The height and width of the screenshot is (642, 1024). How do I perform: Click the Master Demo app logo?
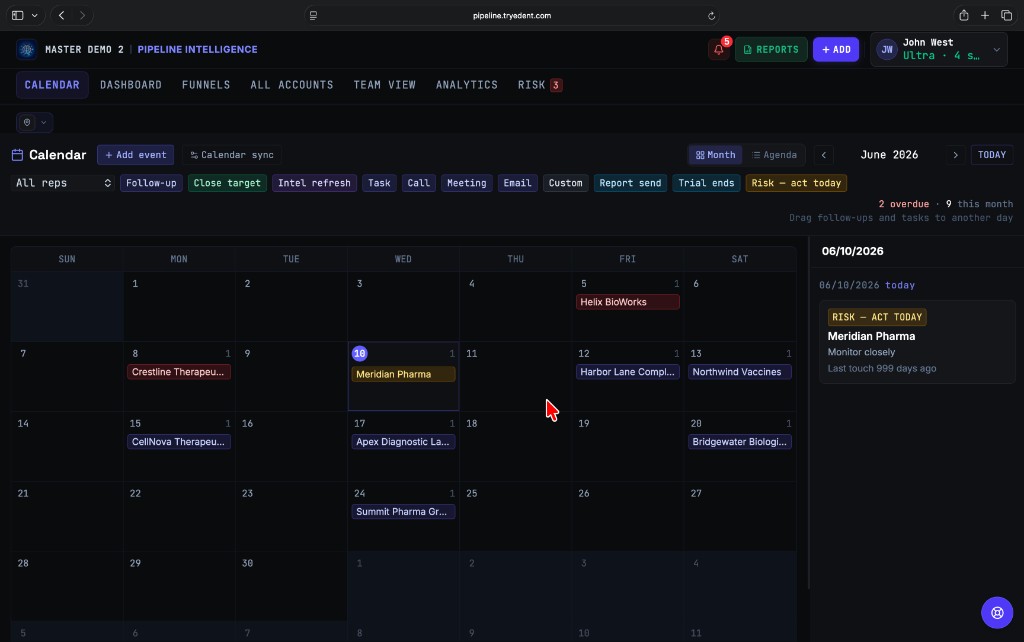click(27, 50)
